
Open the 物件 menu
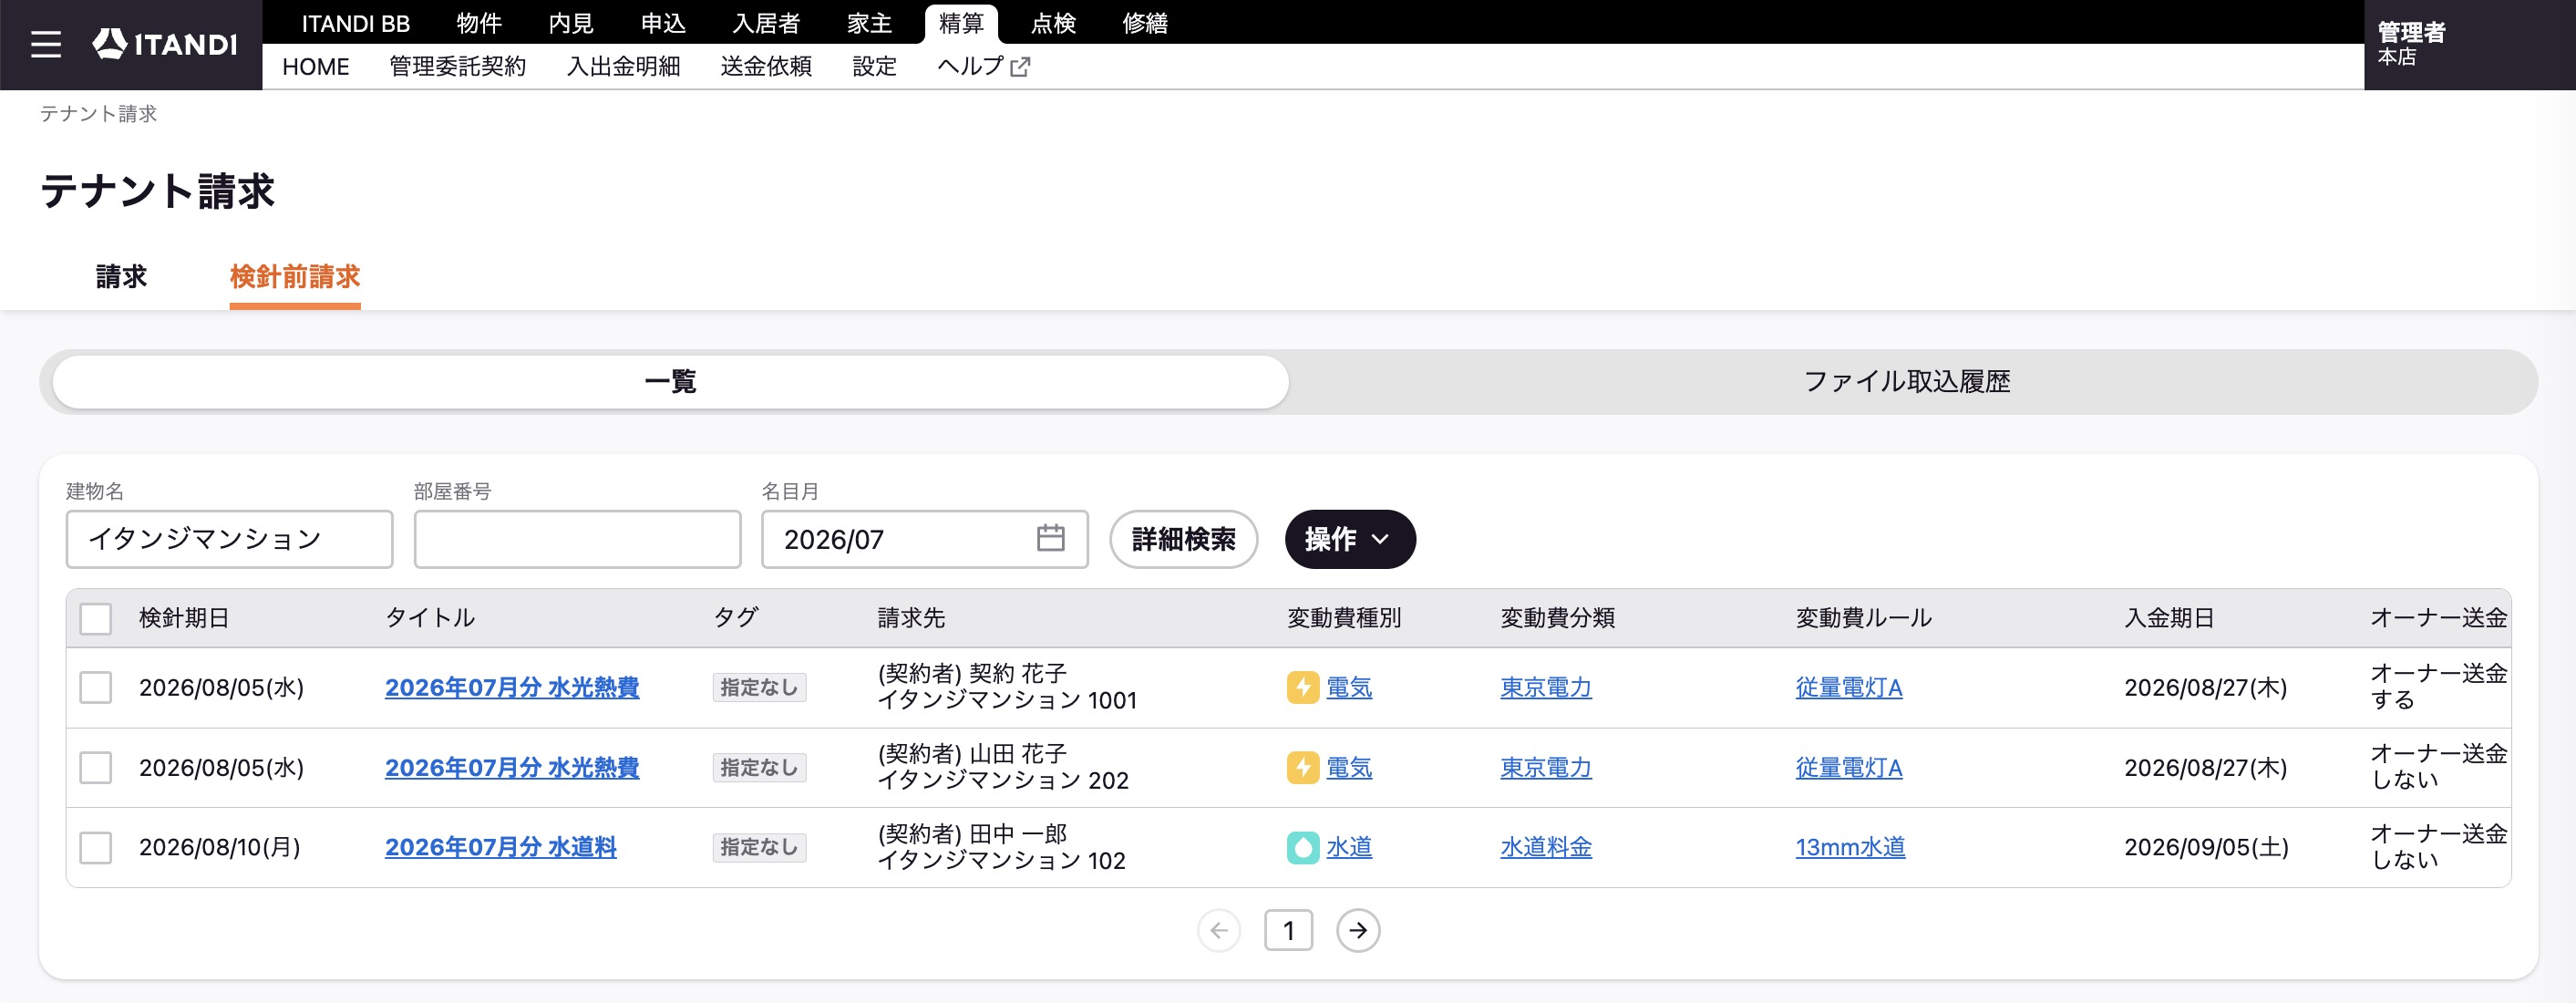479,23
